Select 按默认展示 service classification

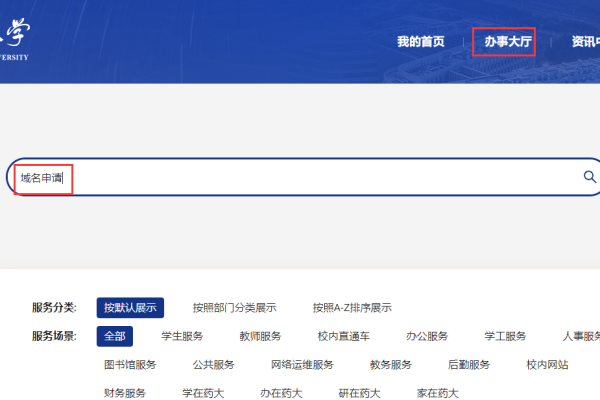130,308
